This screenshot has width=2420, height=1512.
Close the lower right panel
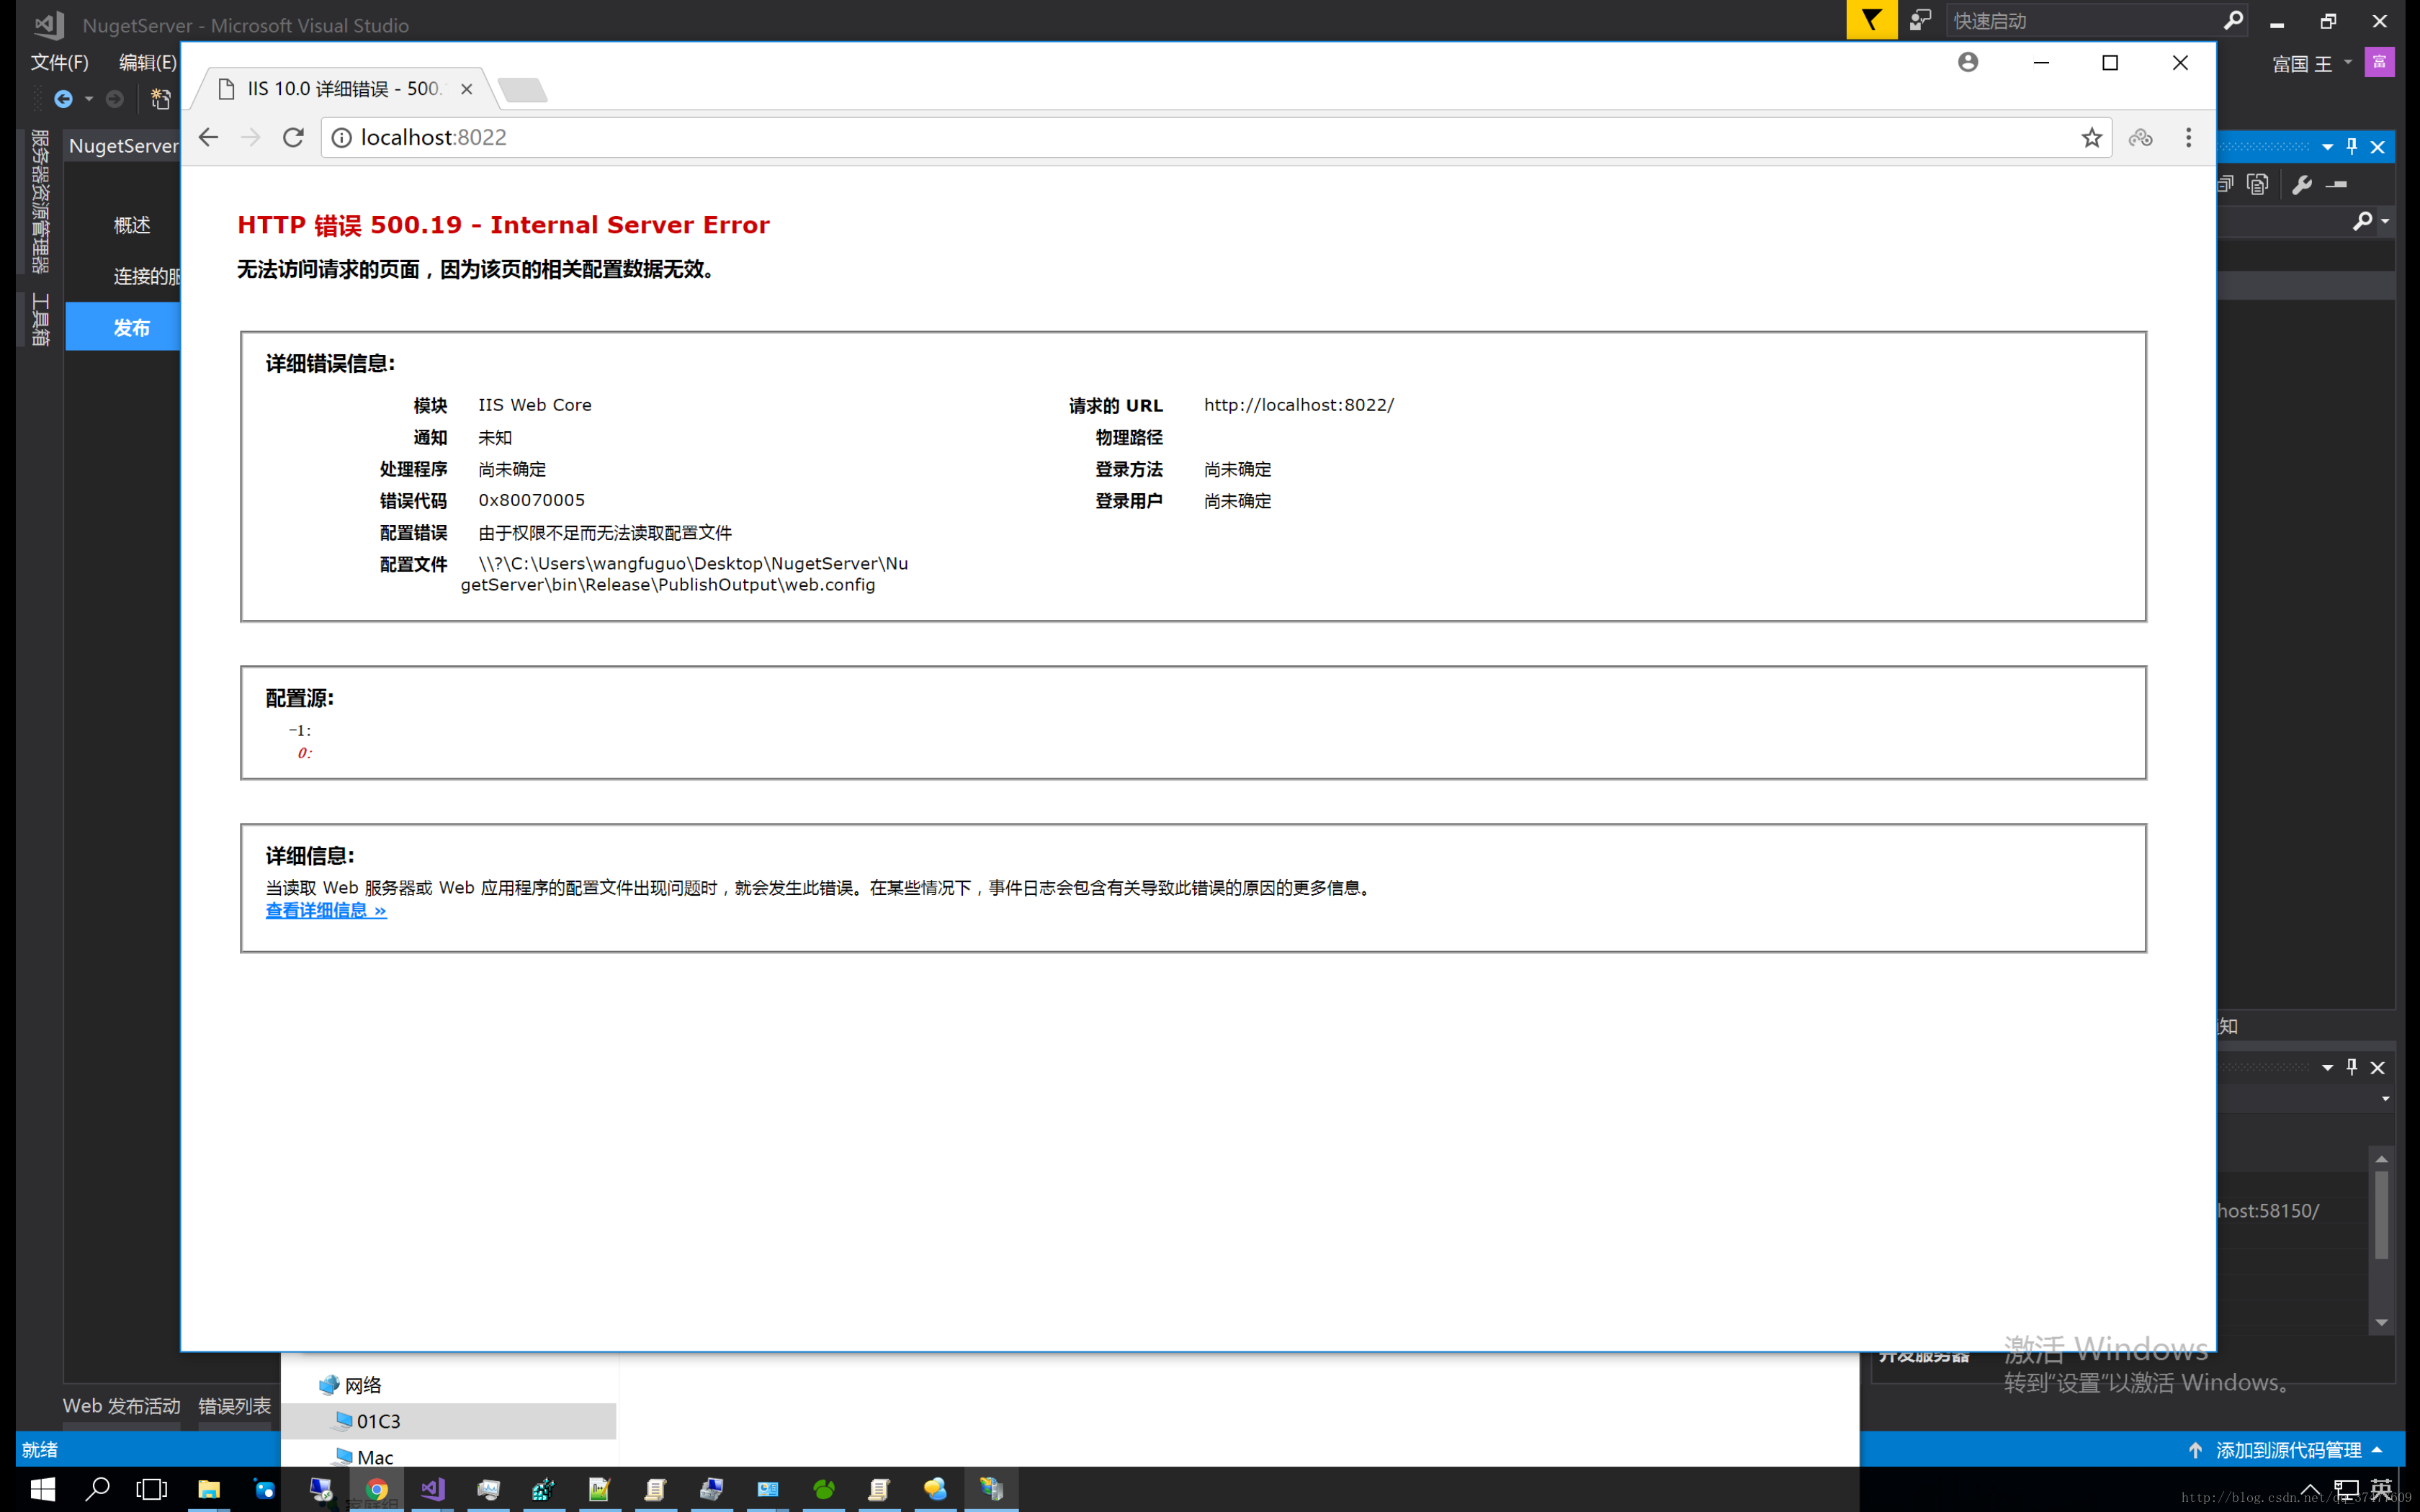click(2378, 1067)
